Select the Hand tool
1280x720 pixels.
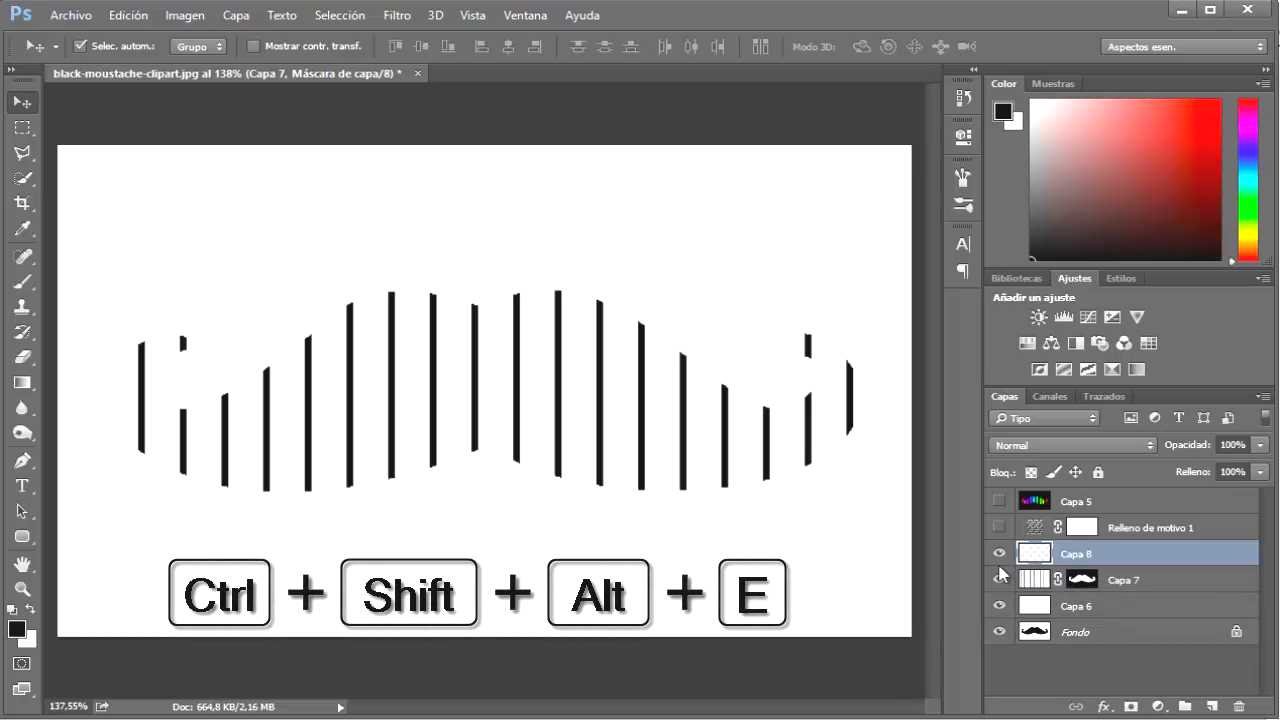[22, 564]
